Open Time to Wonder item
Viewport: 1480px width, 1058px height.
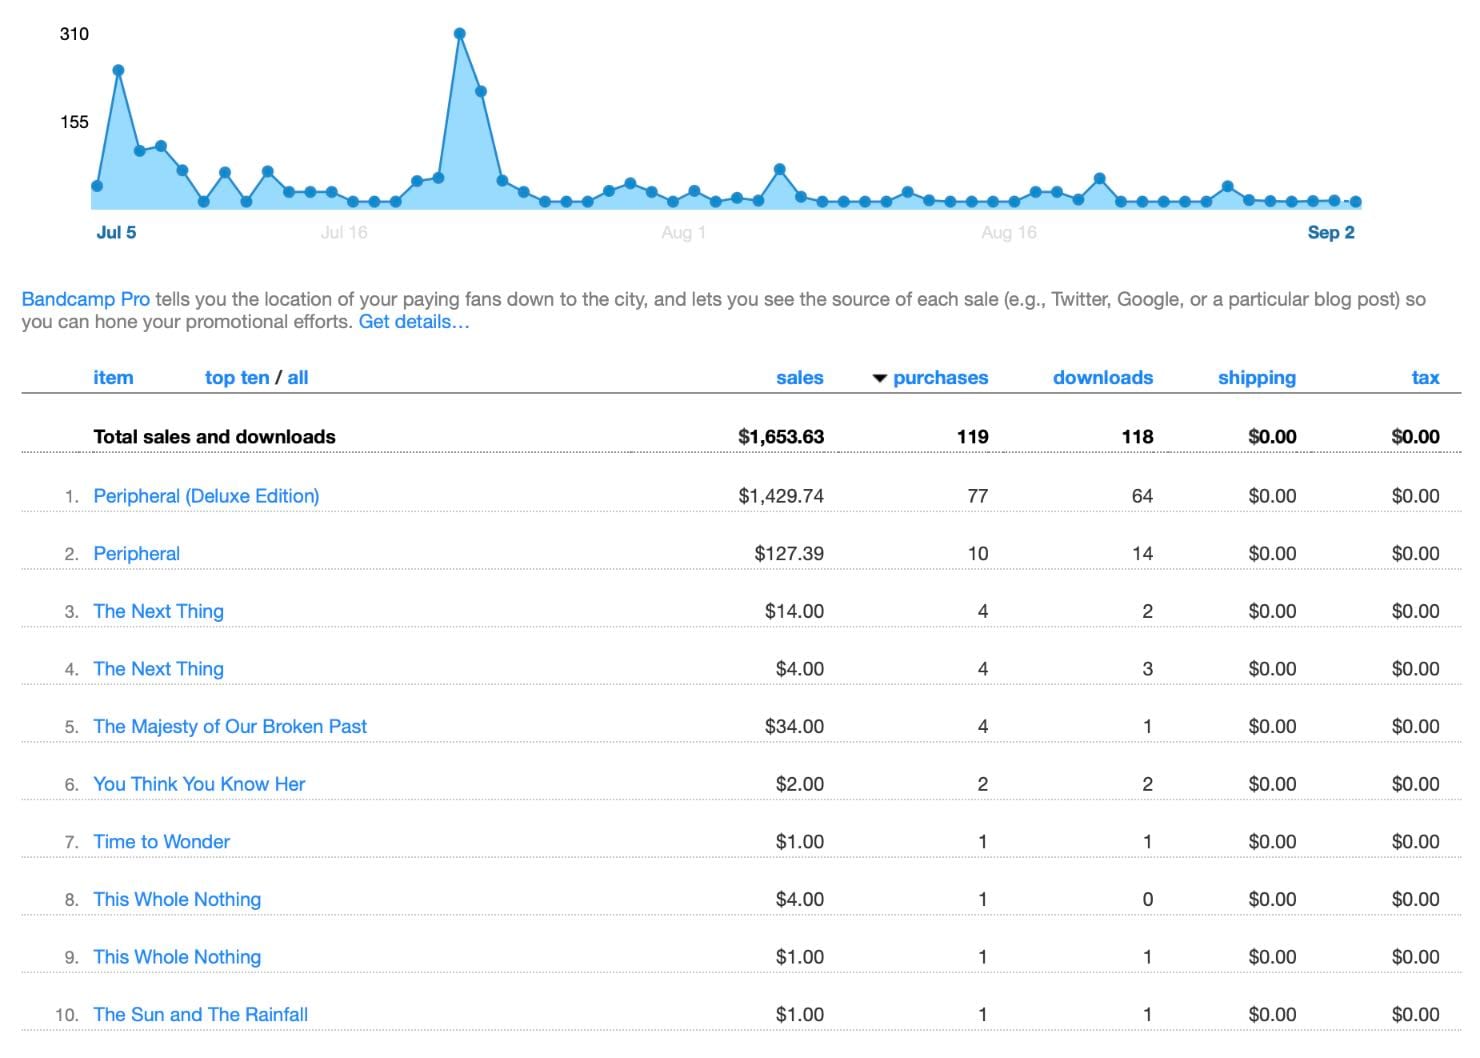click(x=161, y=842)
